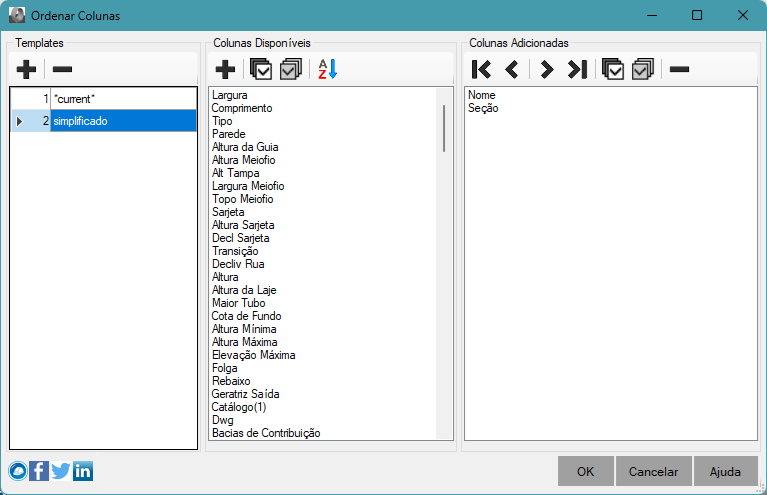Move added column one step forward
This screenshot has height=495, width=767.
[x=546, y=69]
